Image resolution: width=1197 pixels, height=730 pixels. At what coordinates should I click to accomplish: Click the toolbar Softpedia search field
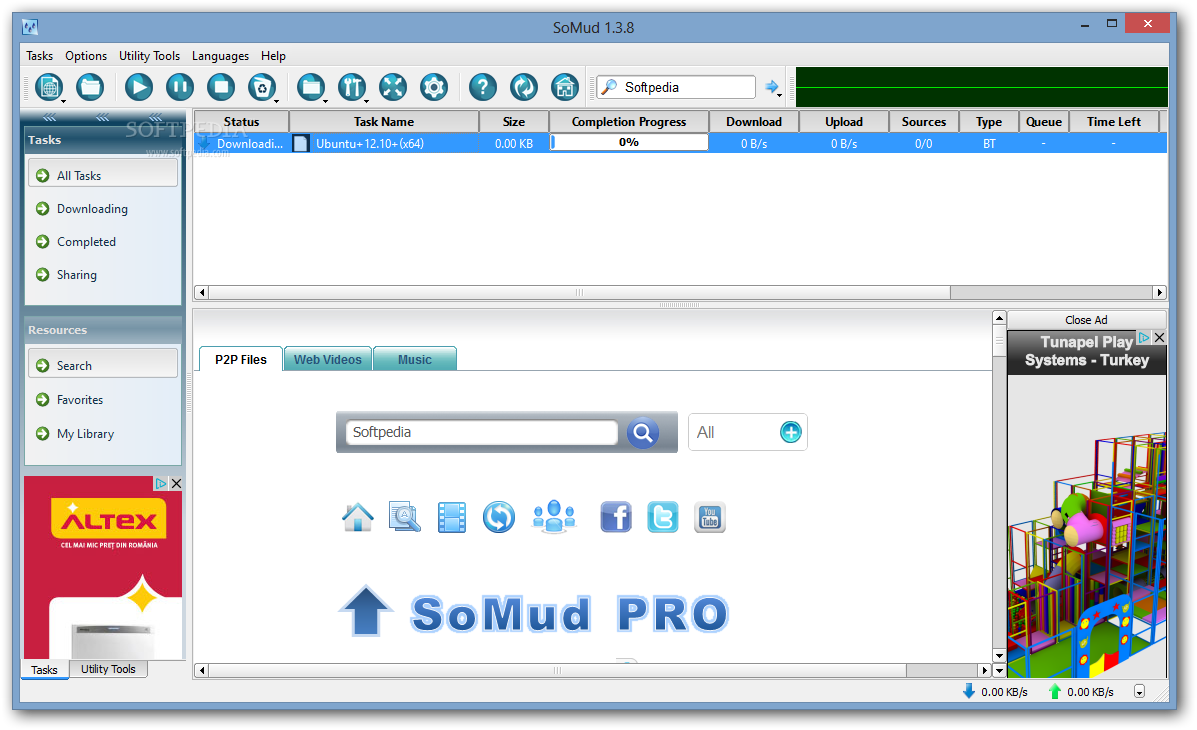click(x=676, y=87)
